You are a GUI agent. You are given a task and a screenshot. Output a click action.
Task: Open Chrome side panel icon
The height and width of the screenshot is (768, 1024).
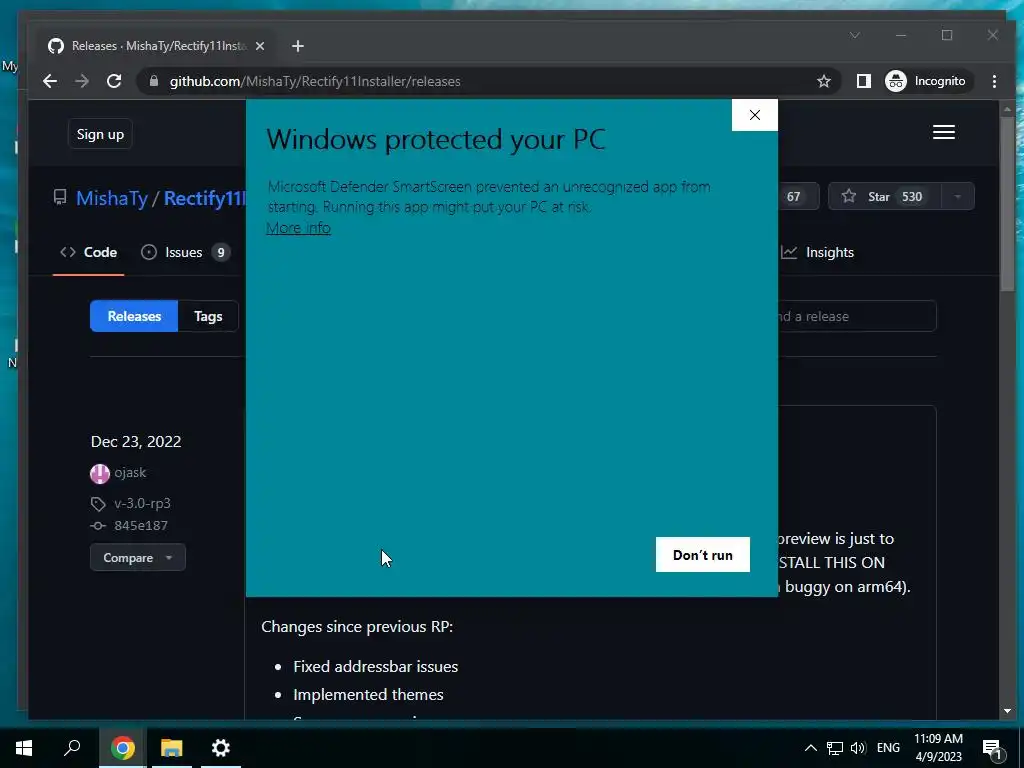[863, 81]
